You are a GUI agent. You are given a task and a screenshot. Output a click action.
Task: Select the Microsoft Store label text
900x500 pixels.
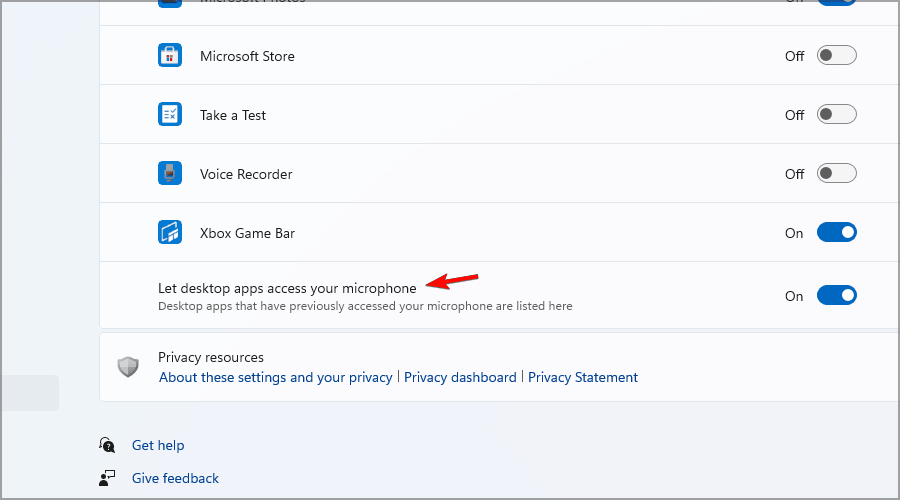coord(247,56)
